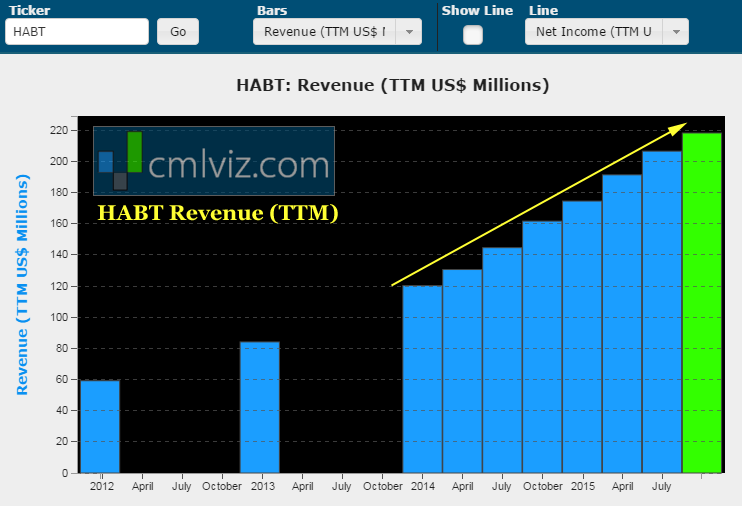
Task: Click the Bars dropdown arrow
Action: [409, 32]
